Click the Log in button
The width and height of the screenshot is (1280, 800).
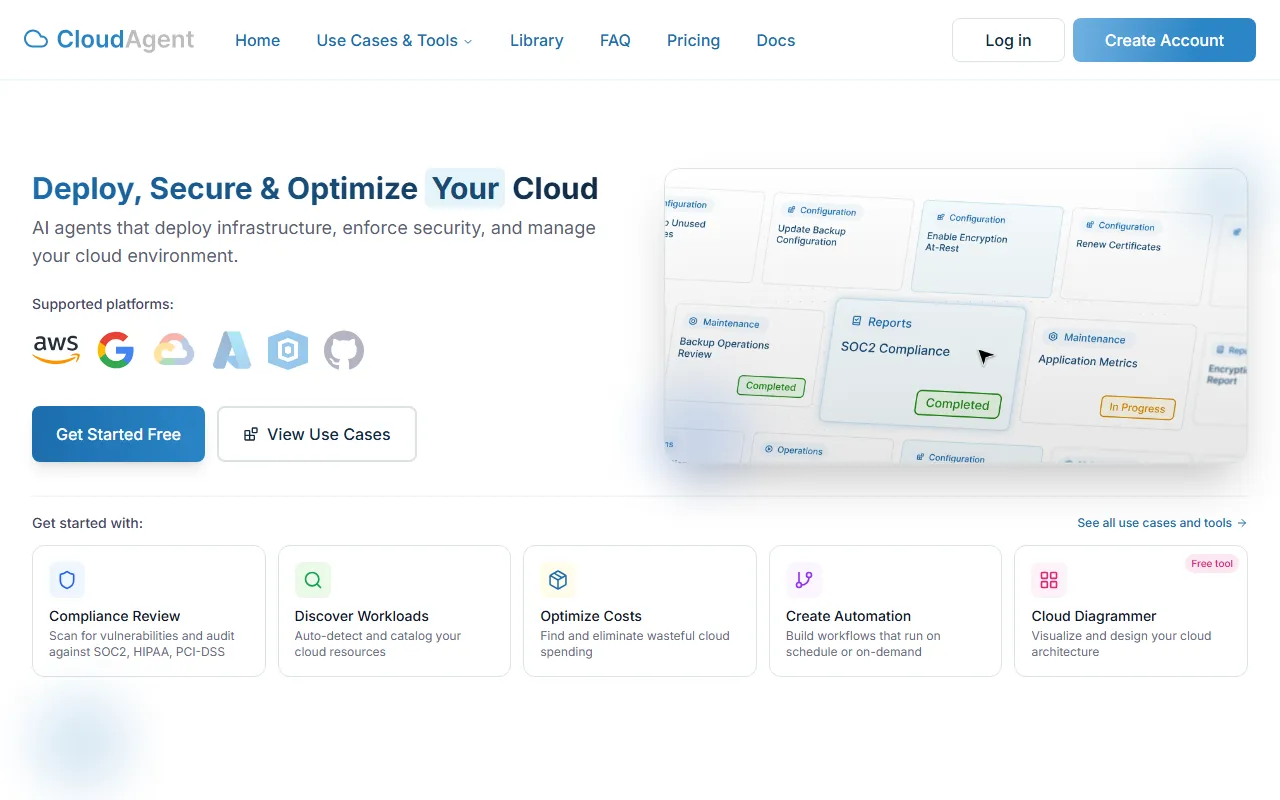[1008, 40]
